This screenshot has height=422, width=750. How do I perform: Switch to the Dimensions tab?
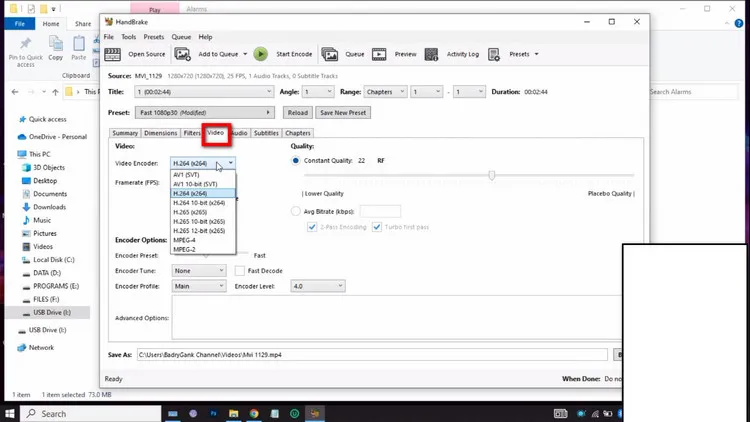(x=161, y=133)
